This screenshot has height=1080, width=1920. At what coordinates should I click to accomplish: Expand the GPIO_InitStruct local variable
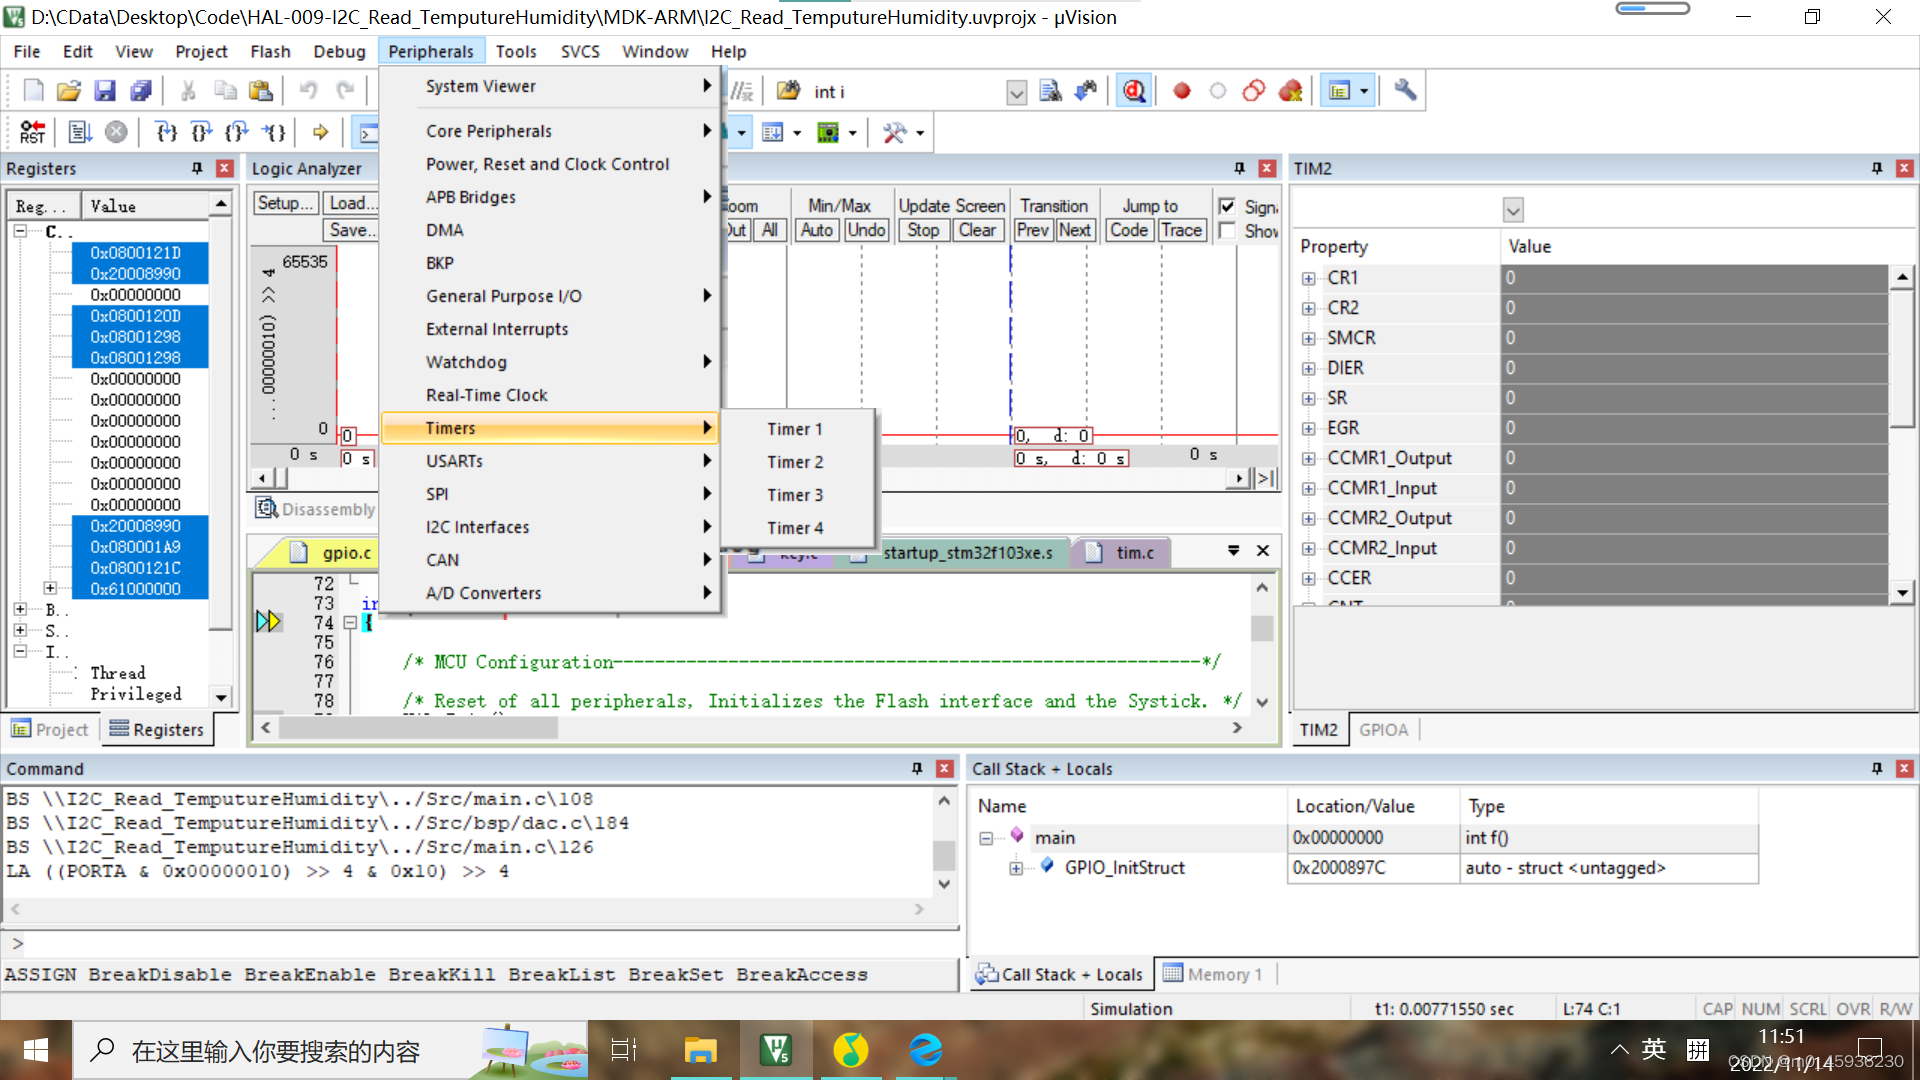(1016, 868)
